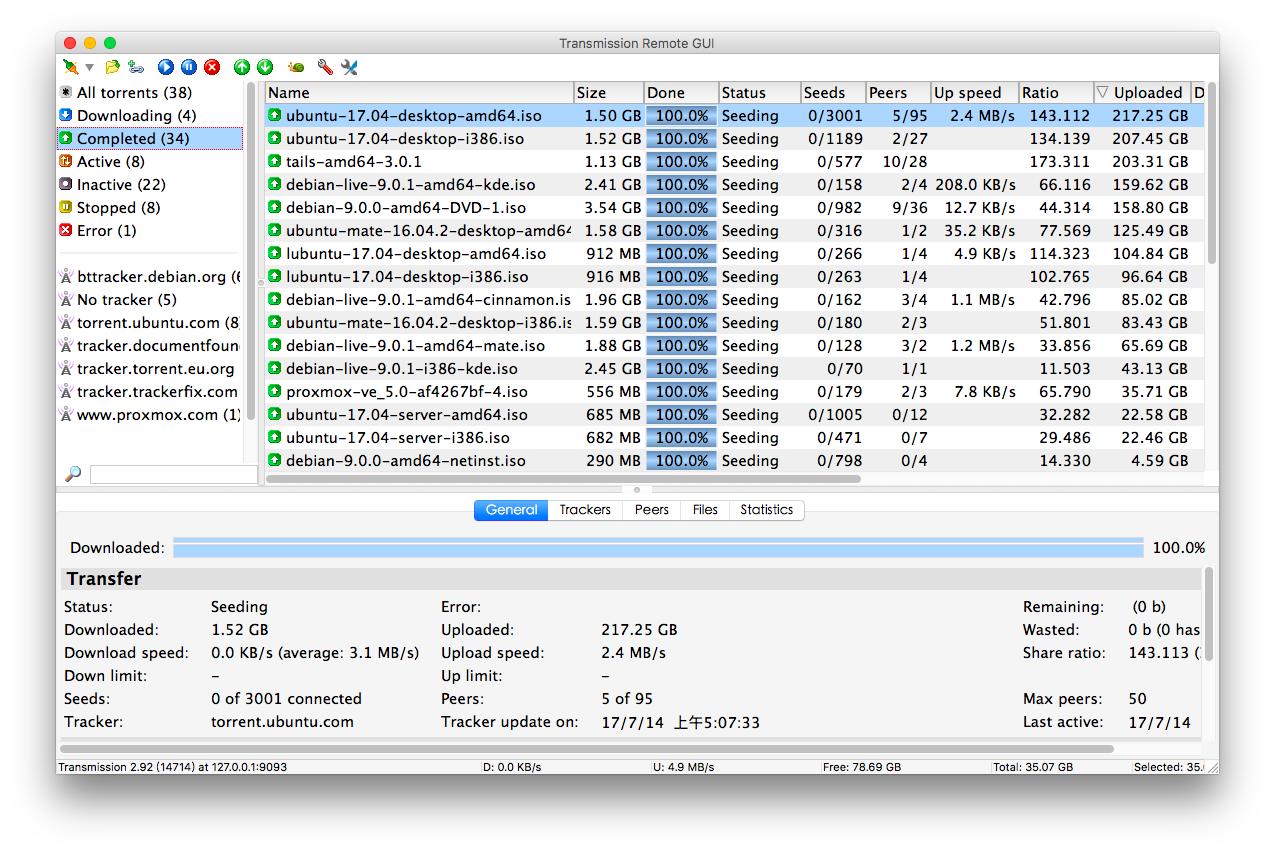Click the red Remove torrent icon
1275x854 pixels.
[212, 67]
